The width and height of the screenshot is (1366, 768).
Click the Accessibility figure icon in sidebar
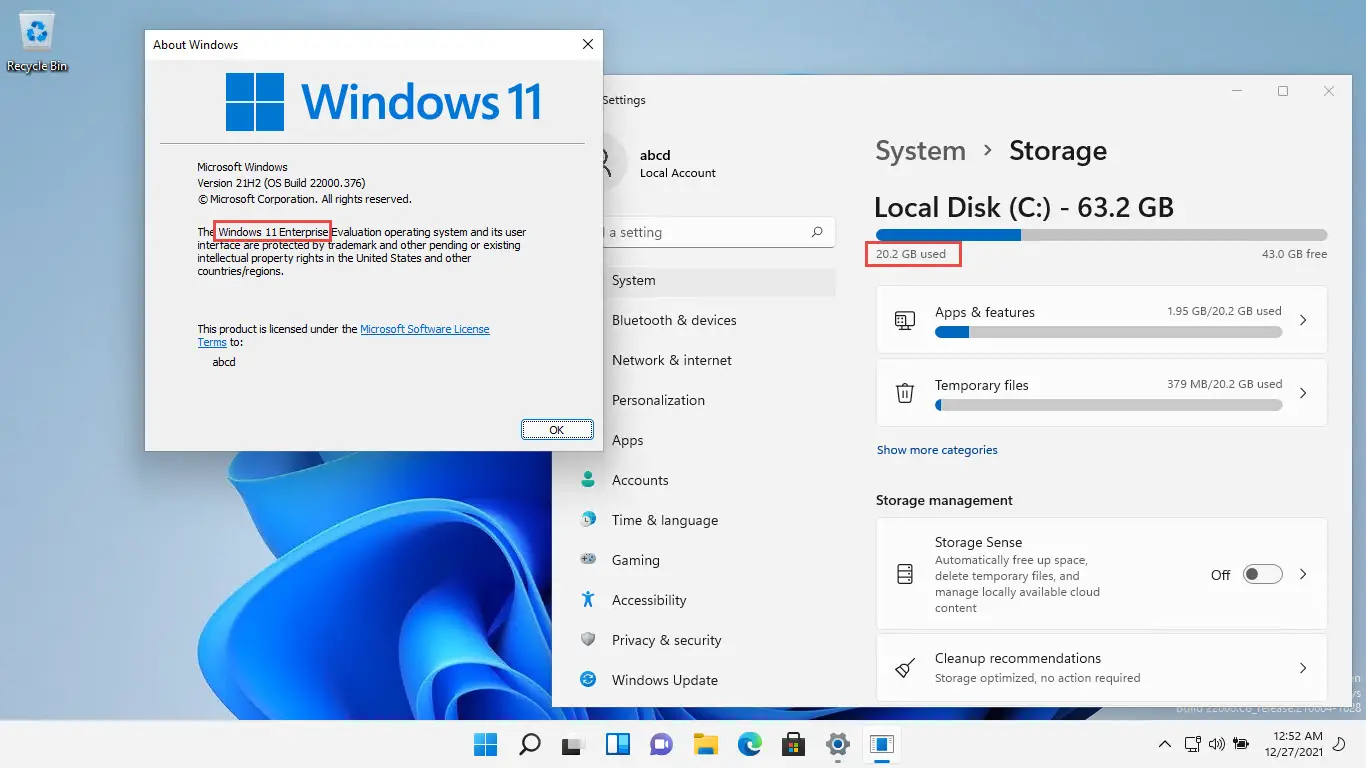click(x=588, y=600)
